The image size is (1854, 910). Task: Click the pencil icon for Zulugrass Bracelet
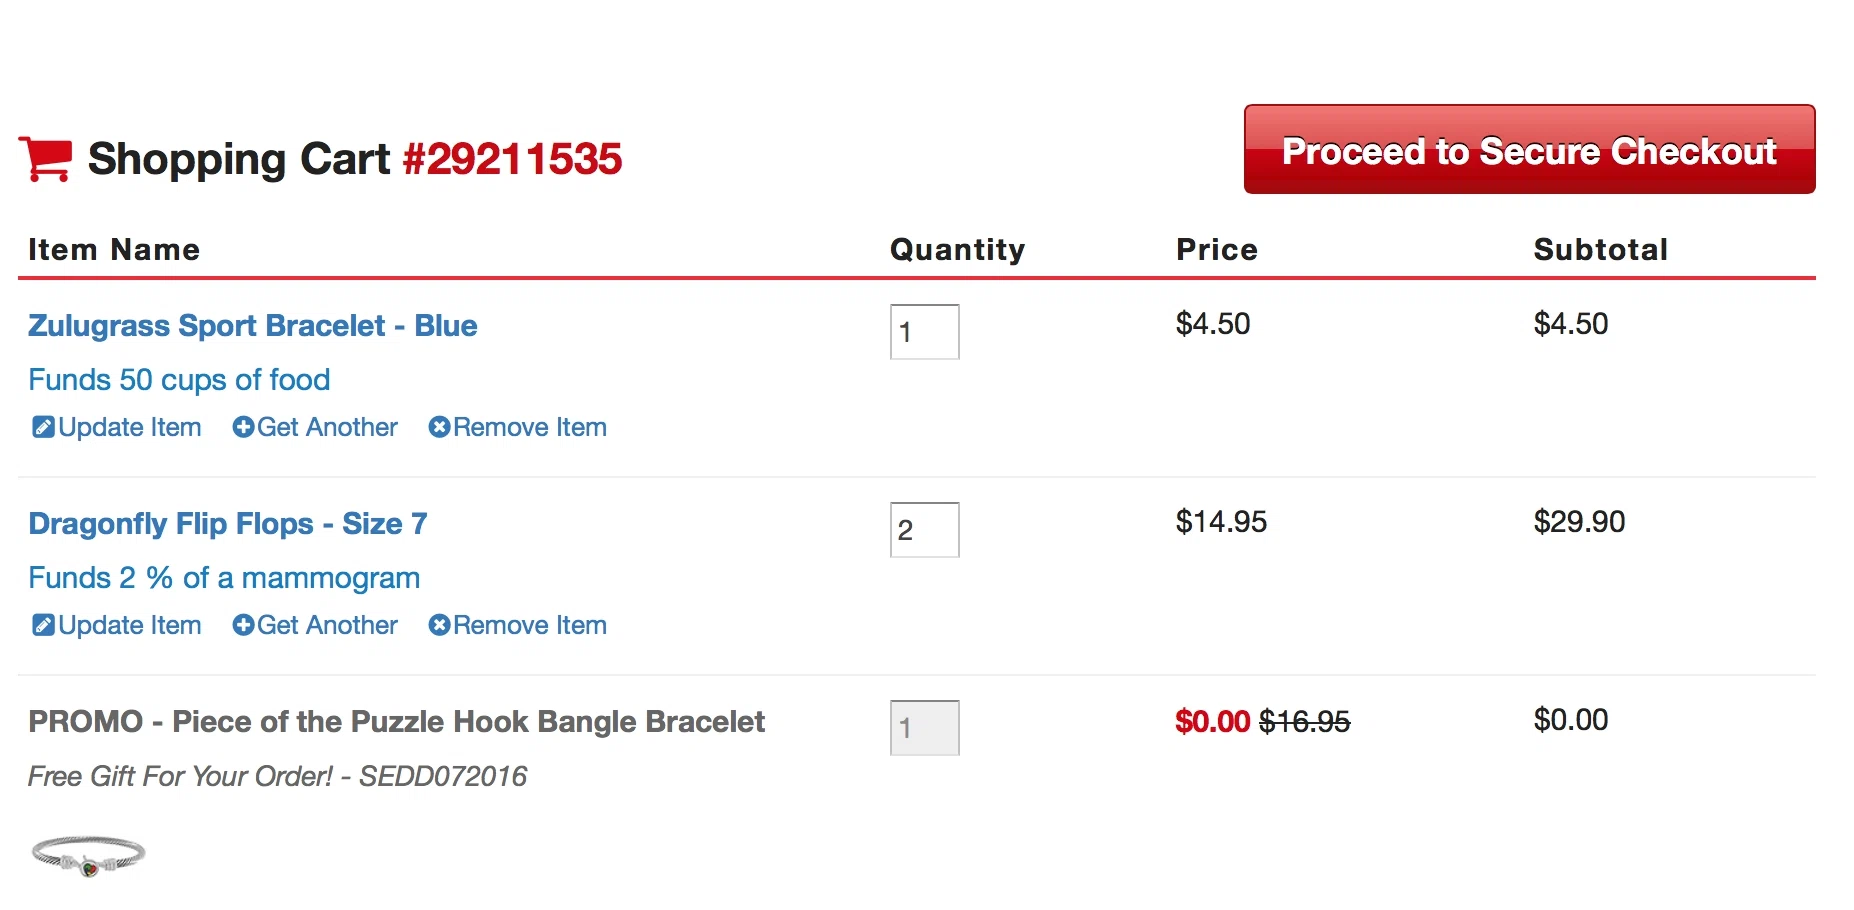click(43, 427)
